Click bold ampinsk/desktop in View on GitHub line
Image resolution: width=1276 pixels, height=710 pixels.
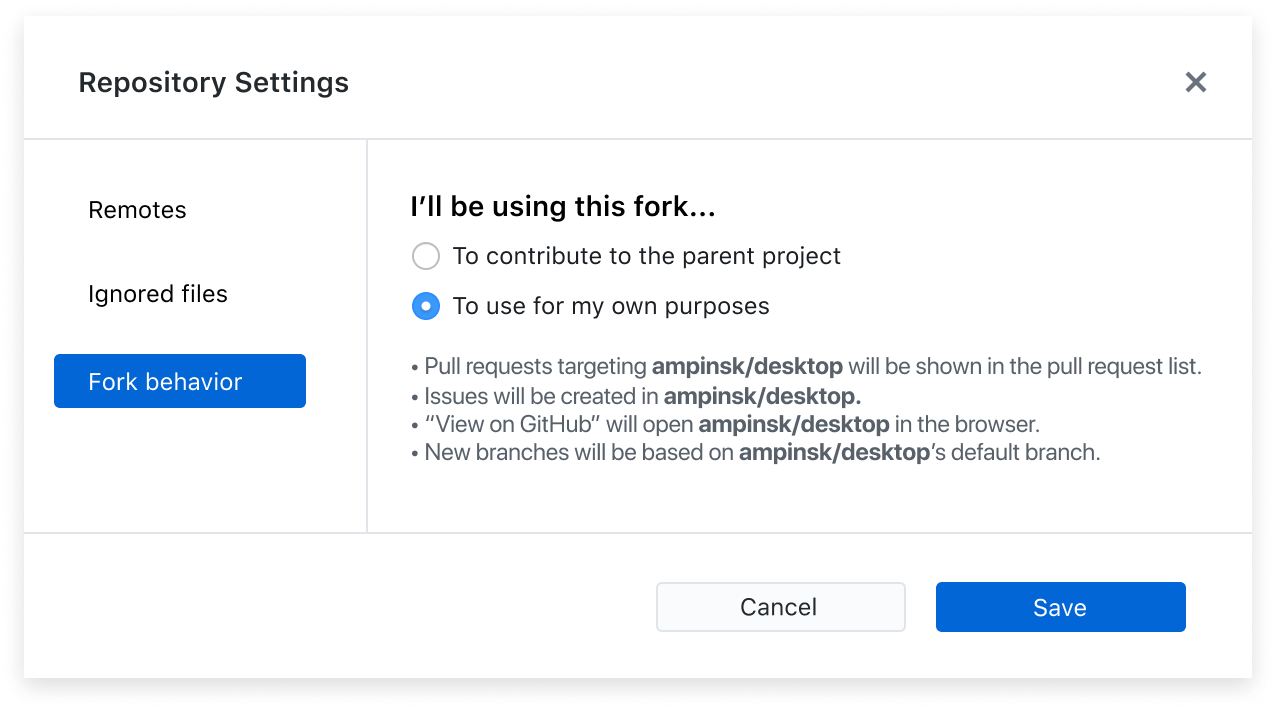[x=794, y=424]
